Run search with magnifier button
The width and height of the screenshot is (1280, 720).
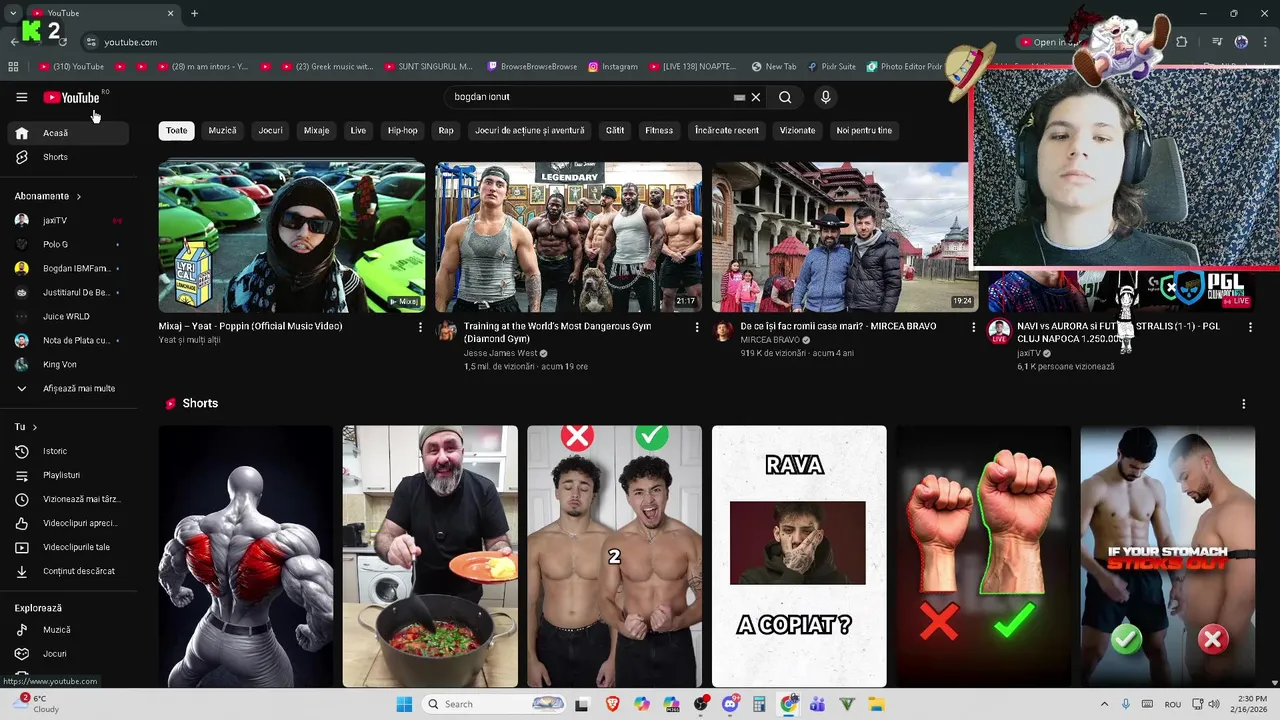(785, 97)
